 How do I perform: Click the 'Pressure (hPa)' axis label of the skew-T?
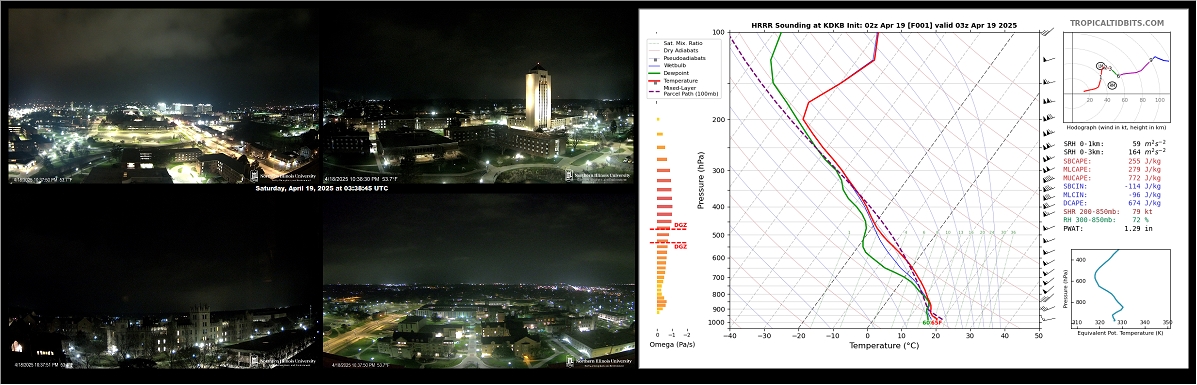tap(701, 180)
